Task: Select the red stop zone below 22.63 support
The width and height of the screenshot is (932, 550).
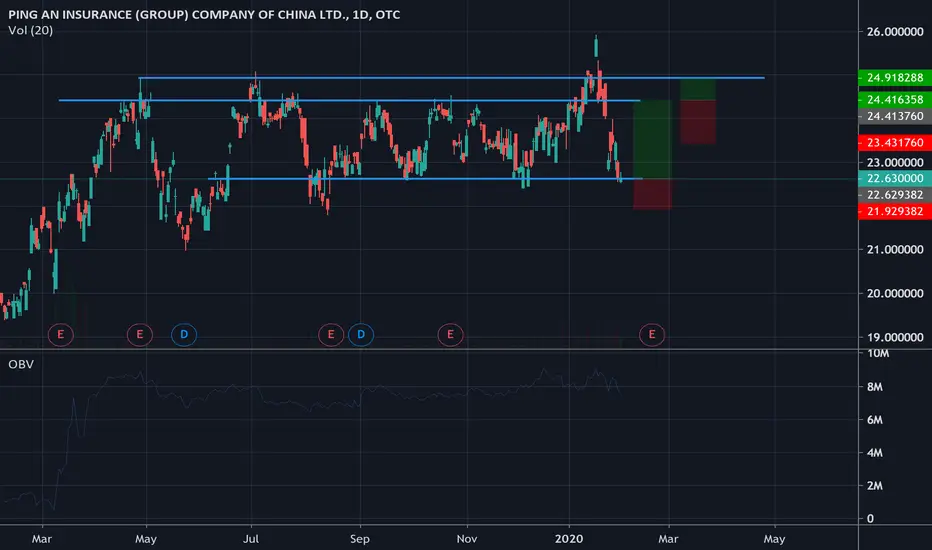Action: pos(653,194)
